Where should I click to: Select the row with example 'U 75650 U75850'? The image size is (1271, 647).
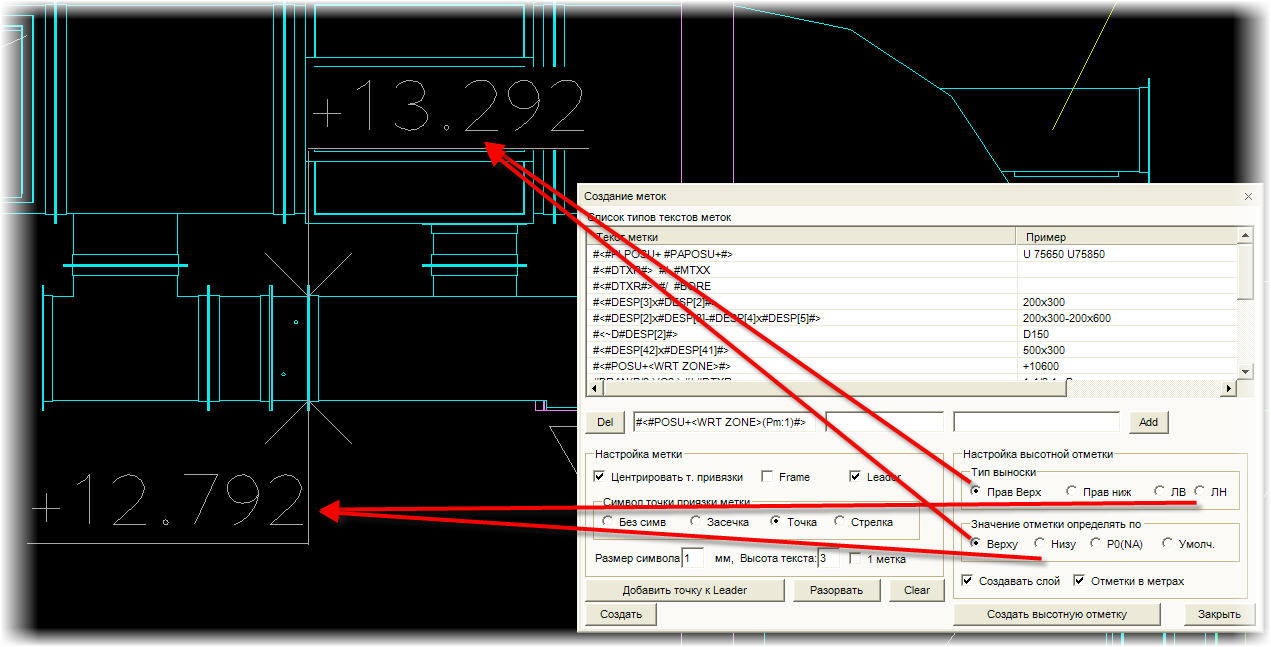[x=913, y=254]
